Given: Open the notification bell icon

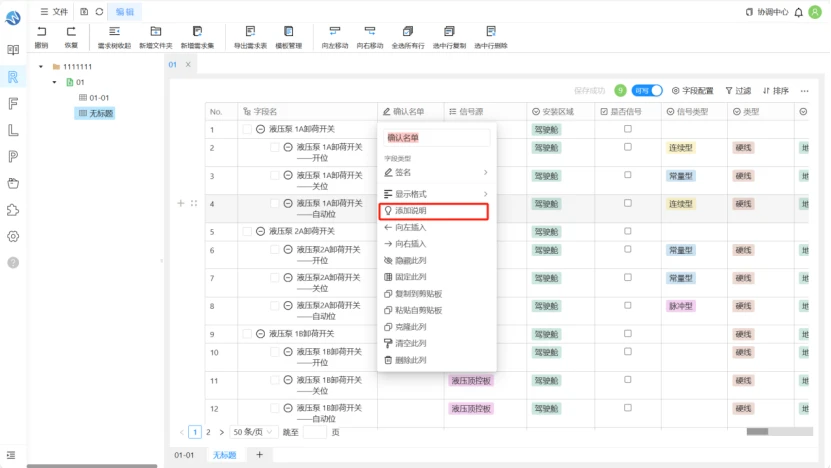Looking at the screenshot, I should 799,12.
